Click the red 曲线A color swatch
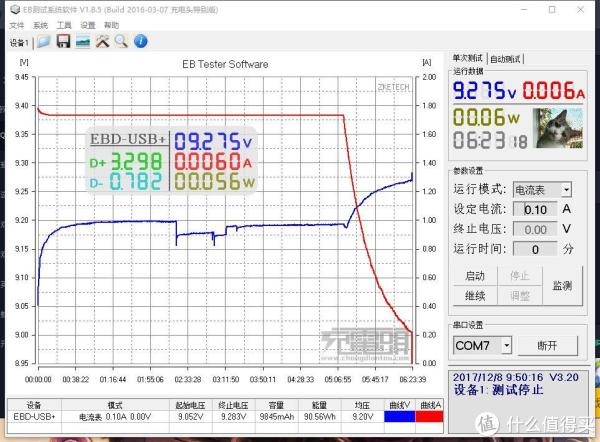600x442 pixels. tap(429, 417)
